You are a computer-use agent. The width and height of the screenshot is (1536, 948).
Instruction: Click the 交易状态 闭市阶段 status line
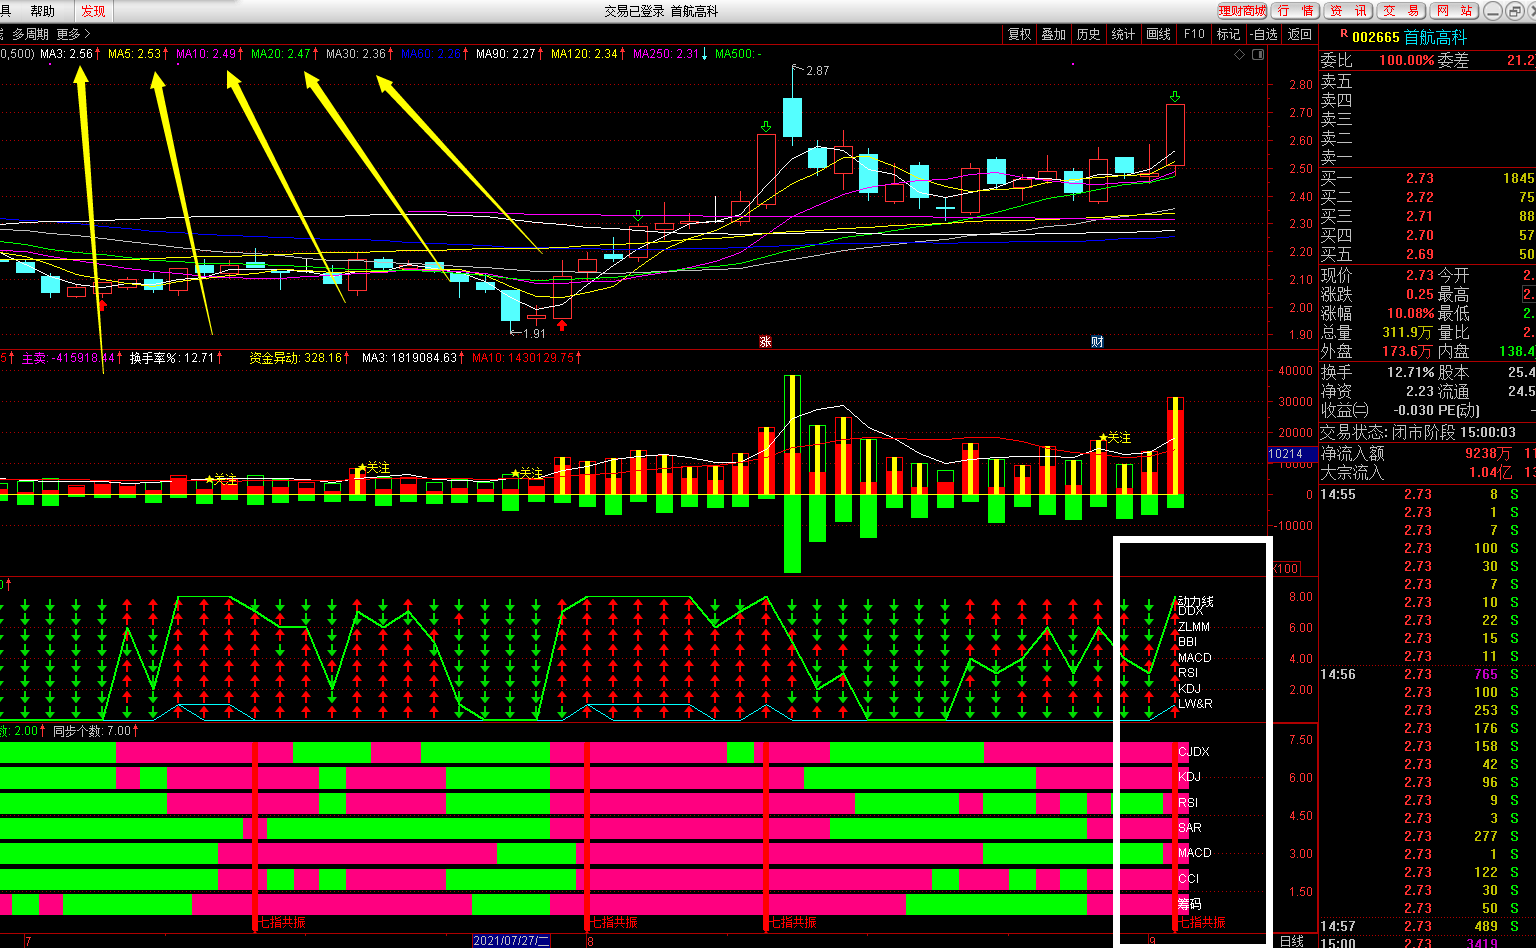(1418, 432)
